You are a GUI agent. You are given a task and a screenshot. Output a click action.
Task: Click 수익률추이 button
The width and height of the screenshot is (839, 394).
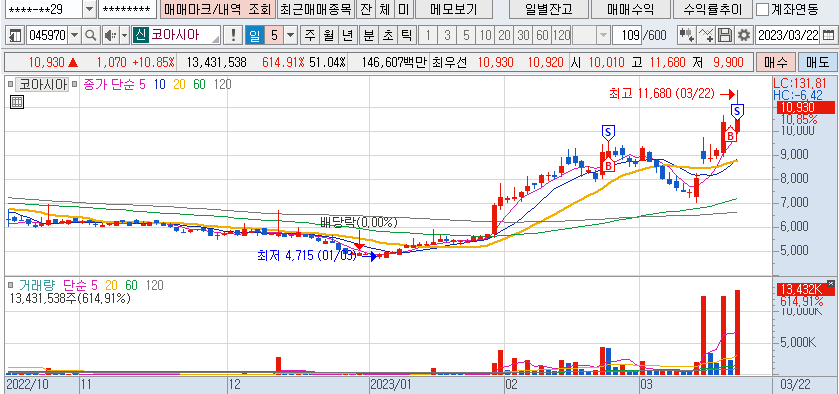click(713, 9)
